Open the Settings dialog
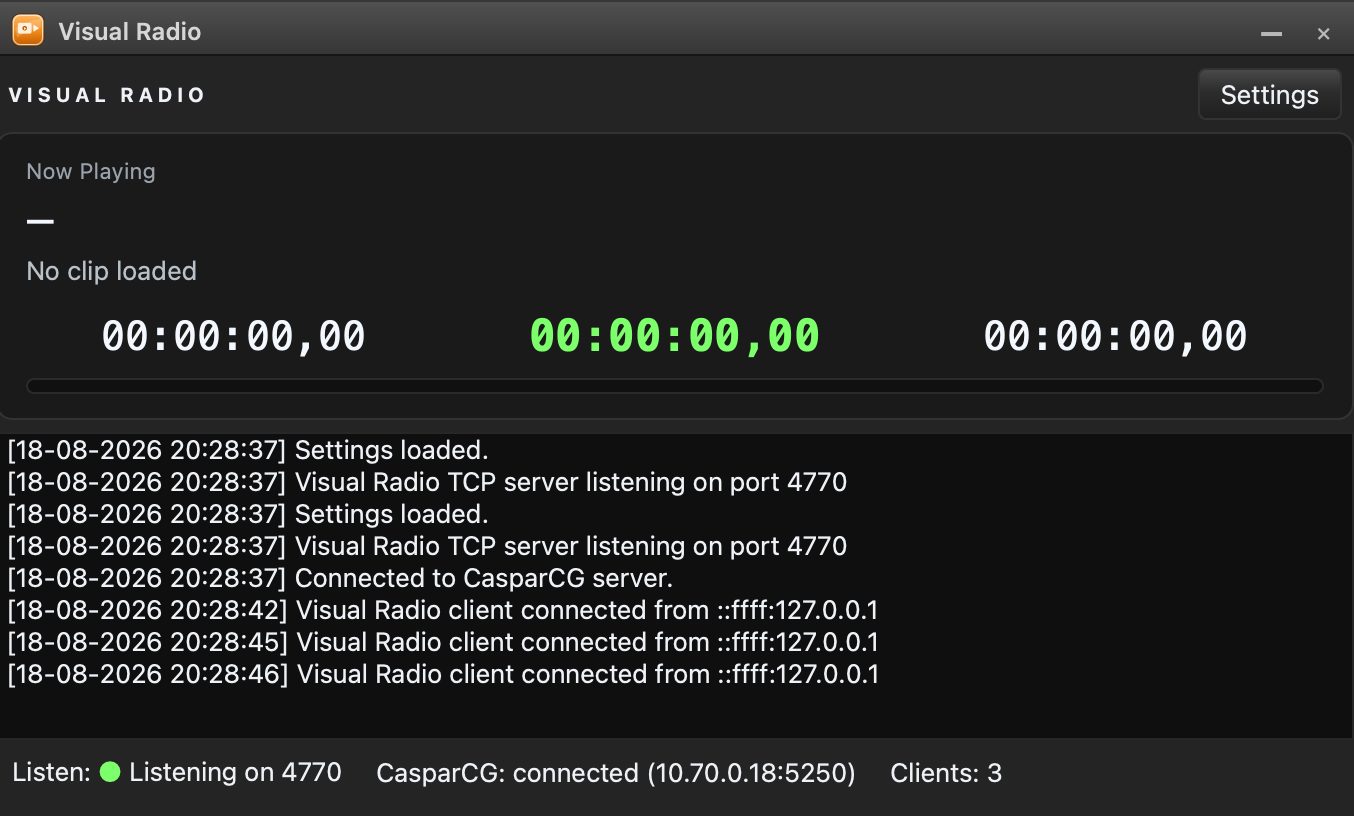Image resolution: width=1354 pixels, height=816 pixels. pos(1269,95)
